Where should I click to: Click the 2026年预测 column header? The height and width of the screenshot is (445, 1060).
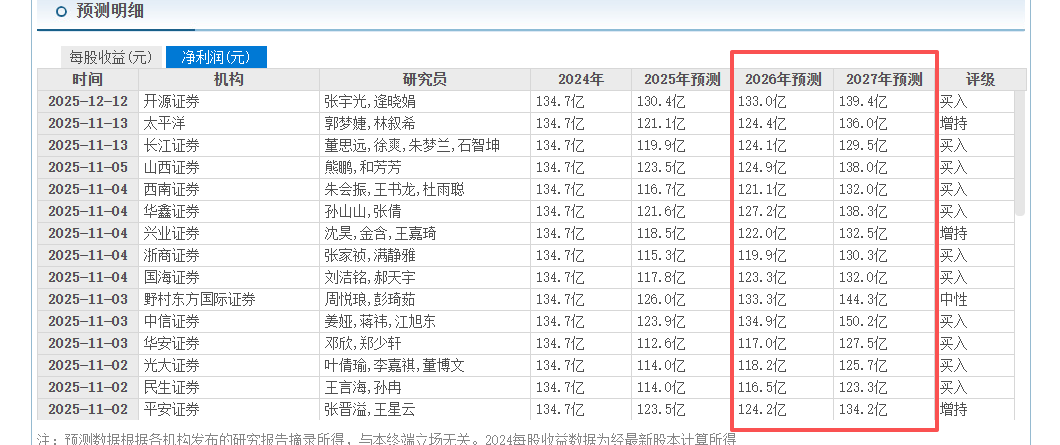point(783,80)
